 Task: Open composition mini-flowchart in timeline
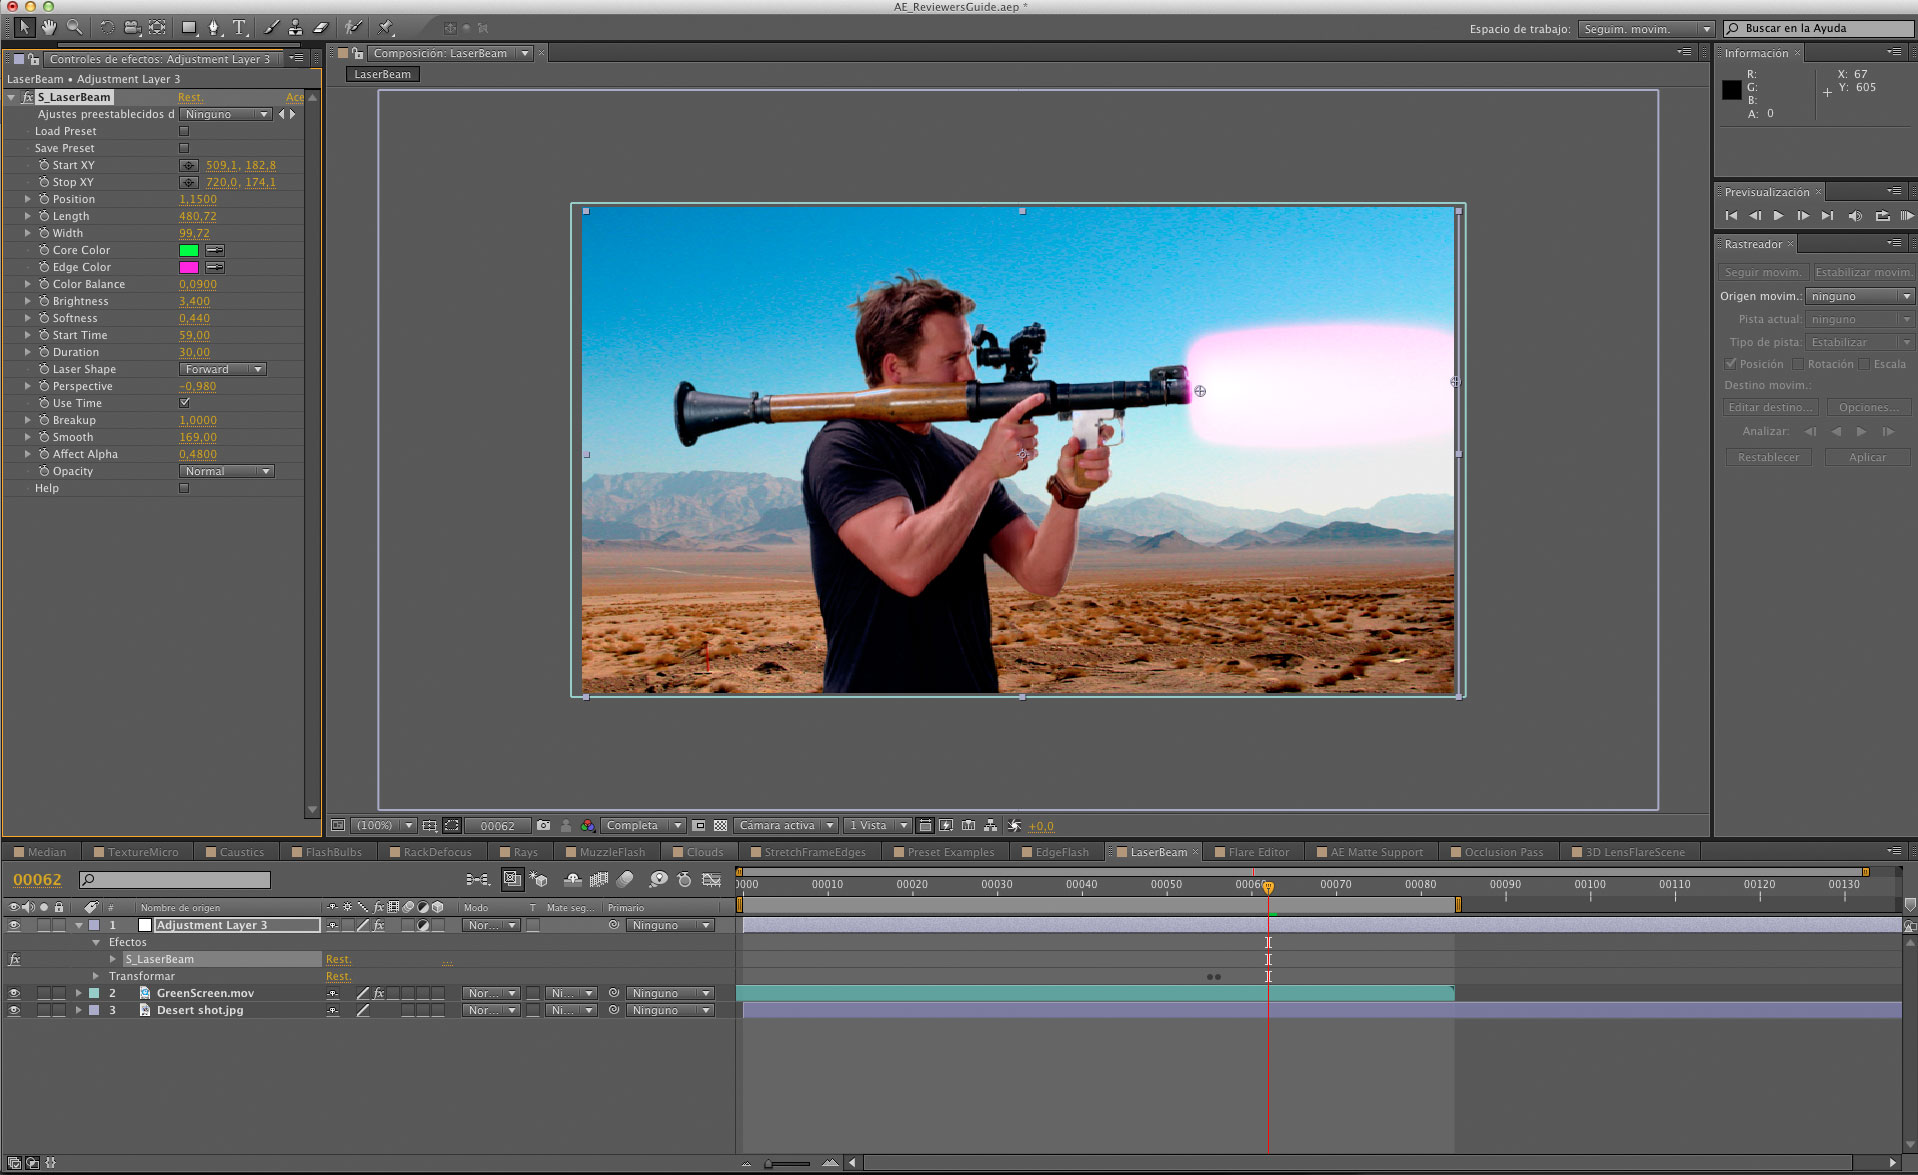point(478,880)
